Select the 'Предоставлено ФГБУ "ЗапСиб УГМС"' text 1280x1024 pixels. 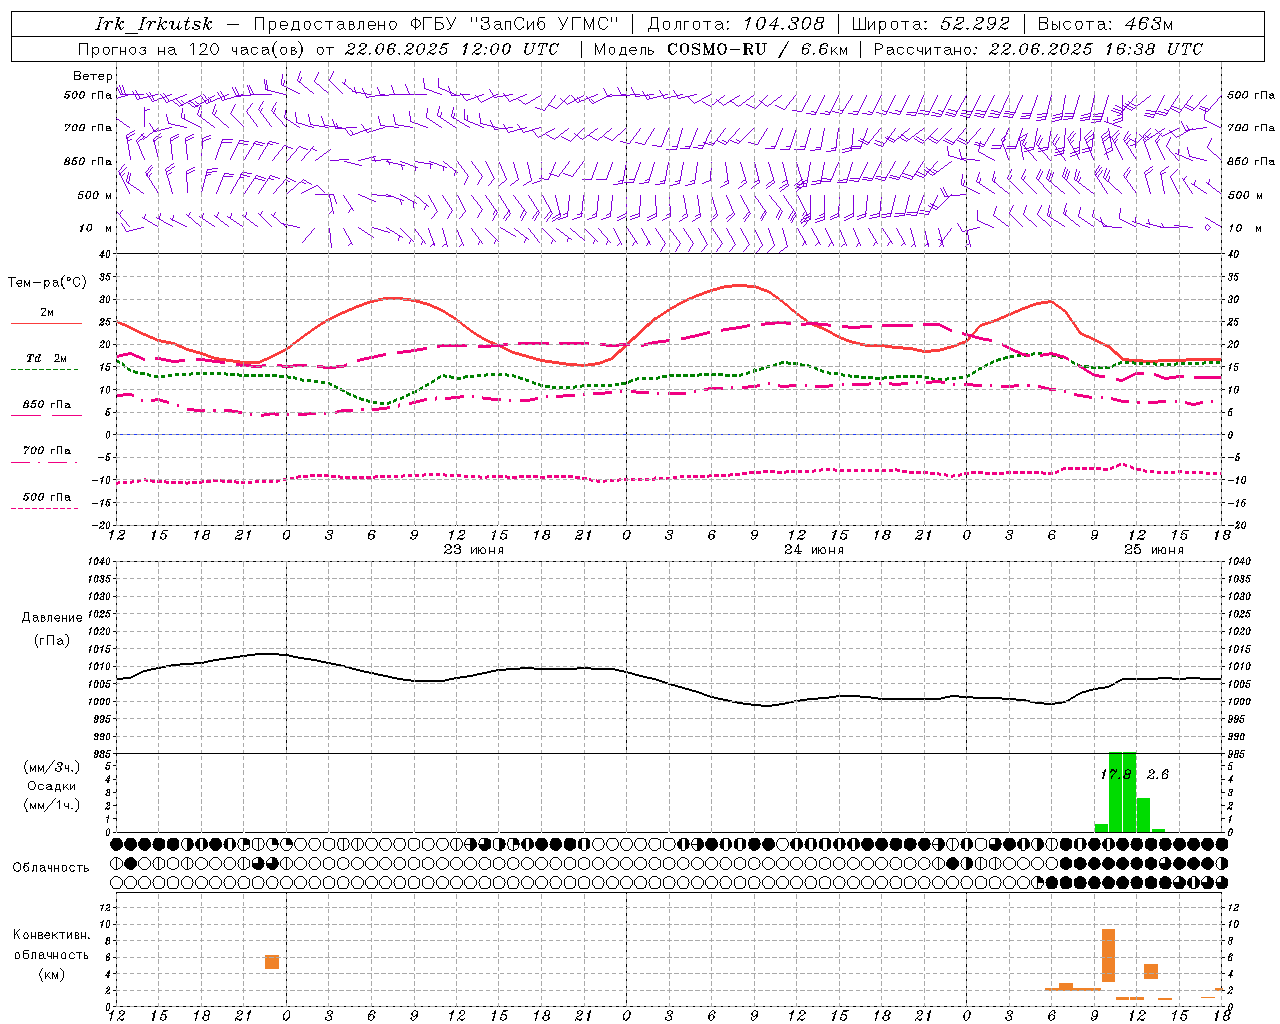[436, 24]
